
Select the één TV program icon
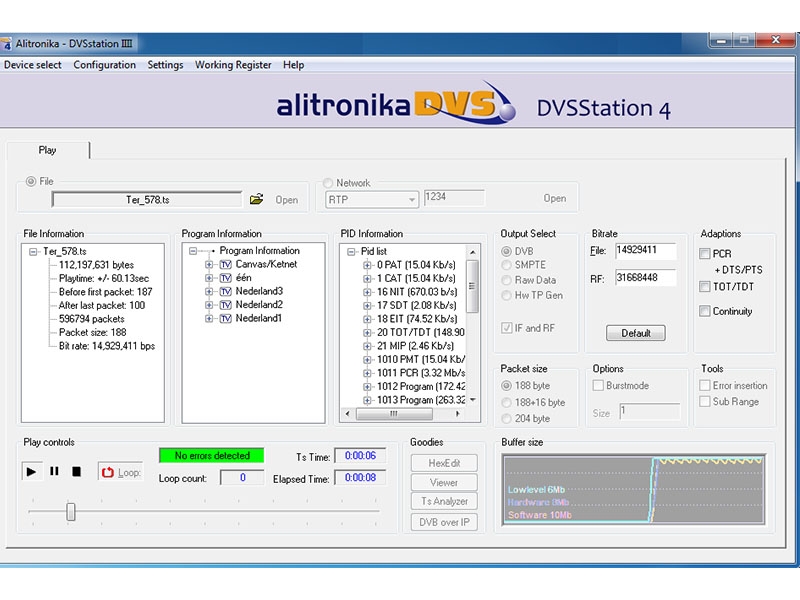coord(226,278)
